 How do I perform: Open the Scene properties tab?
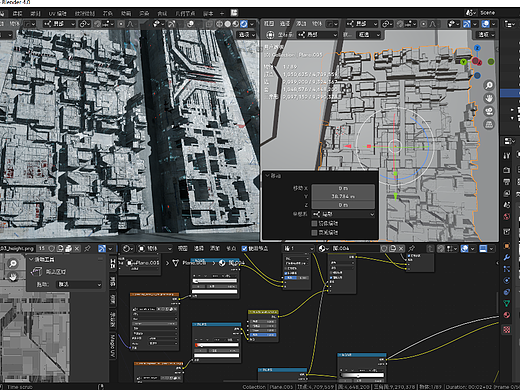507,205
